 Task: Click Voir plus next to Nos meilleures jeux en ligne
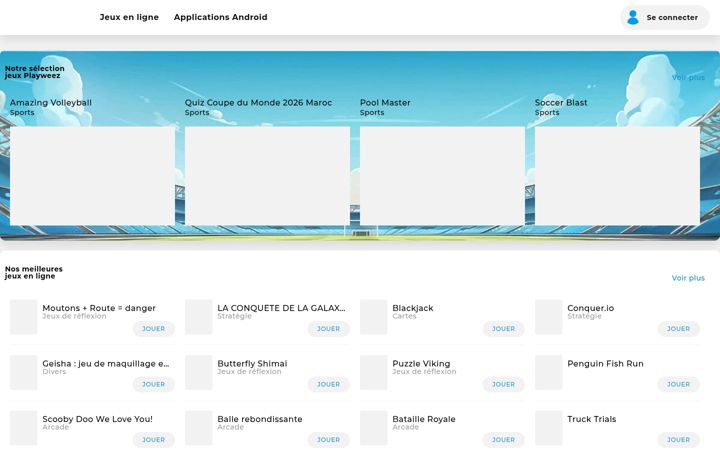coord(688,278)
